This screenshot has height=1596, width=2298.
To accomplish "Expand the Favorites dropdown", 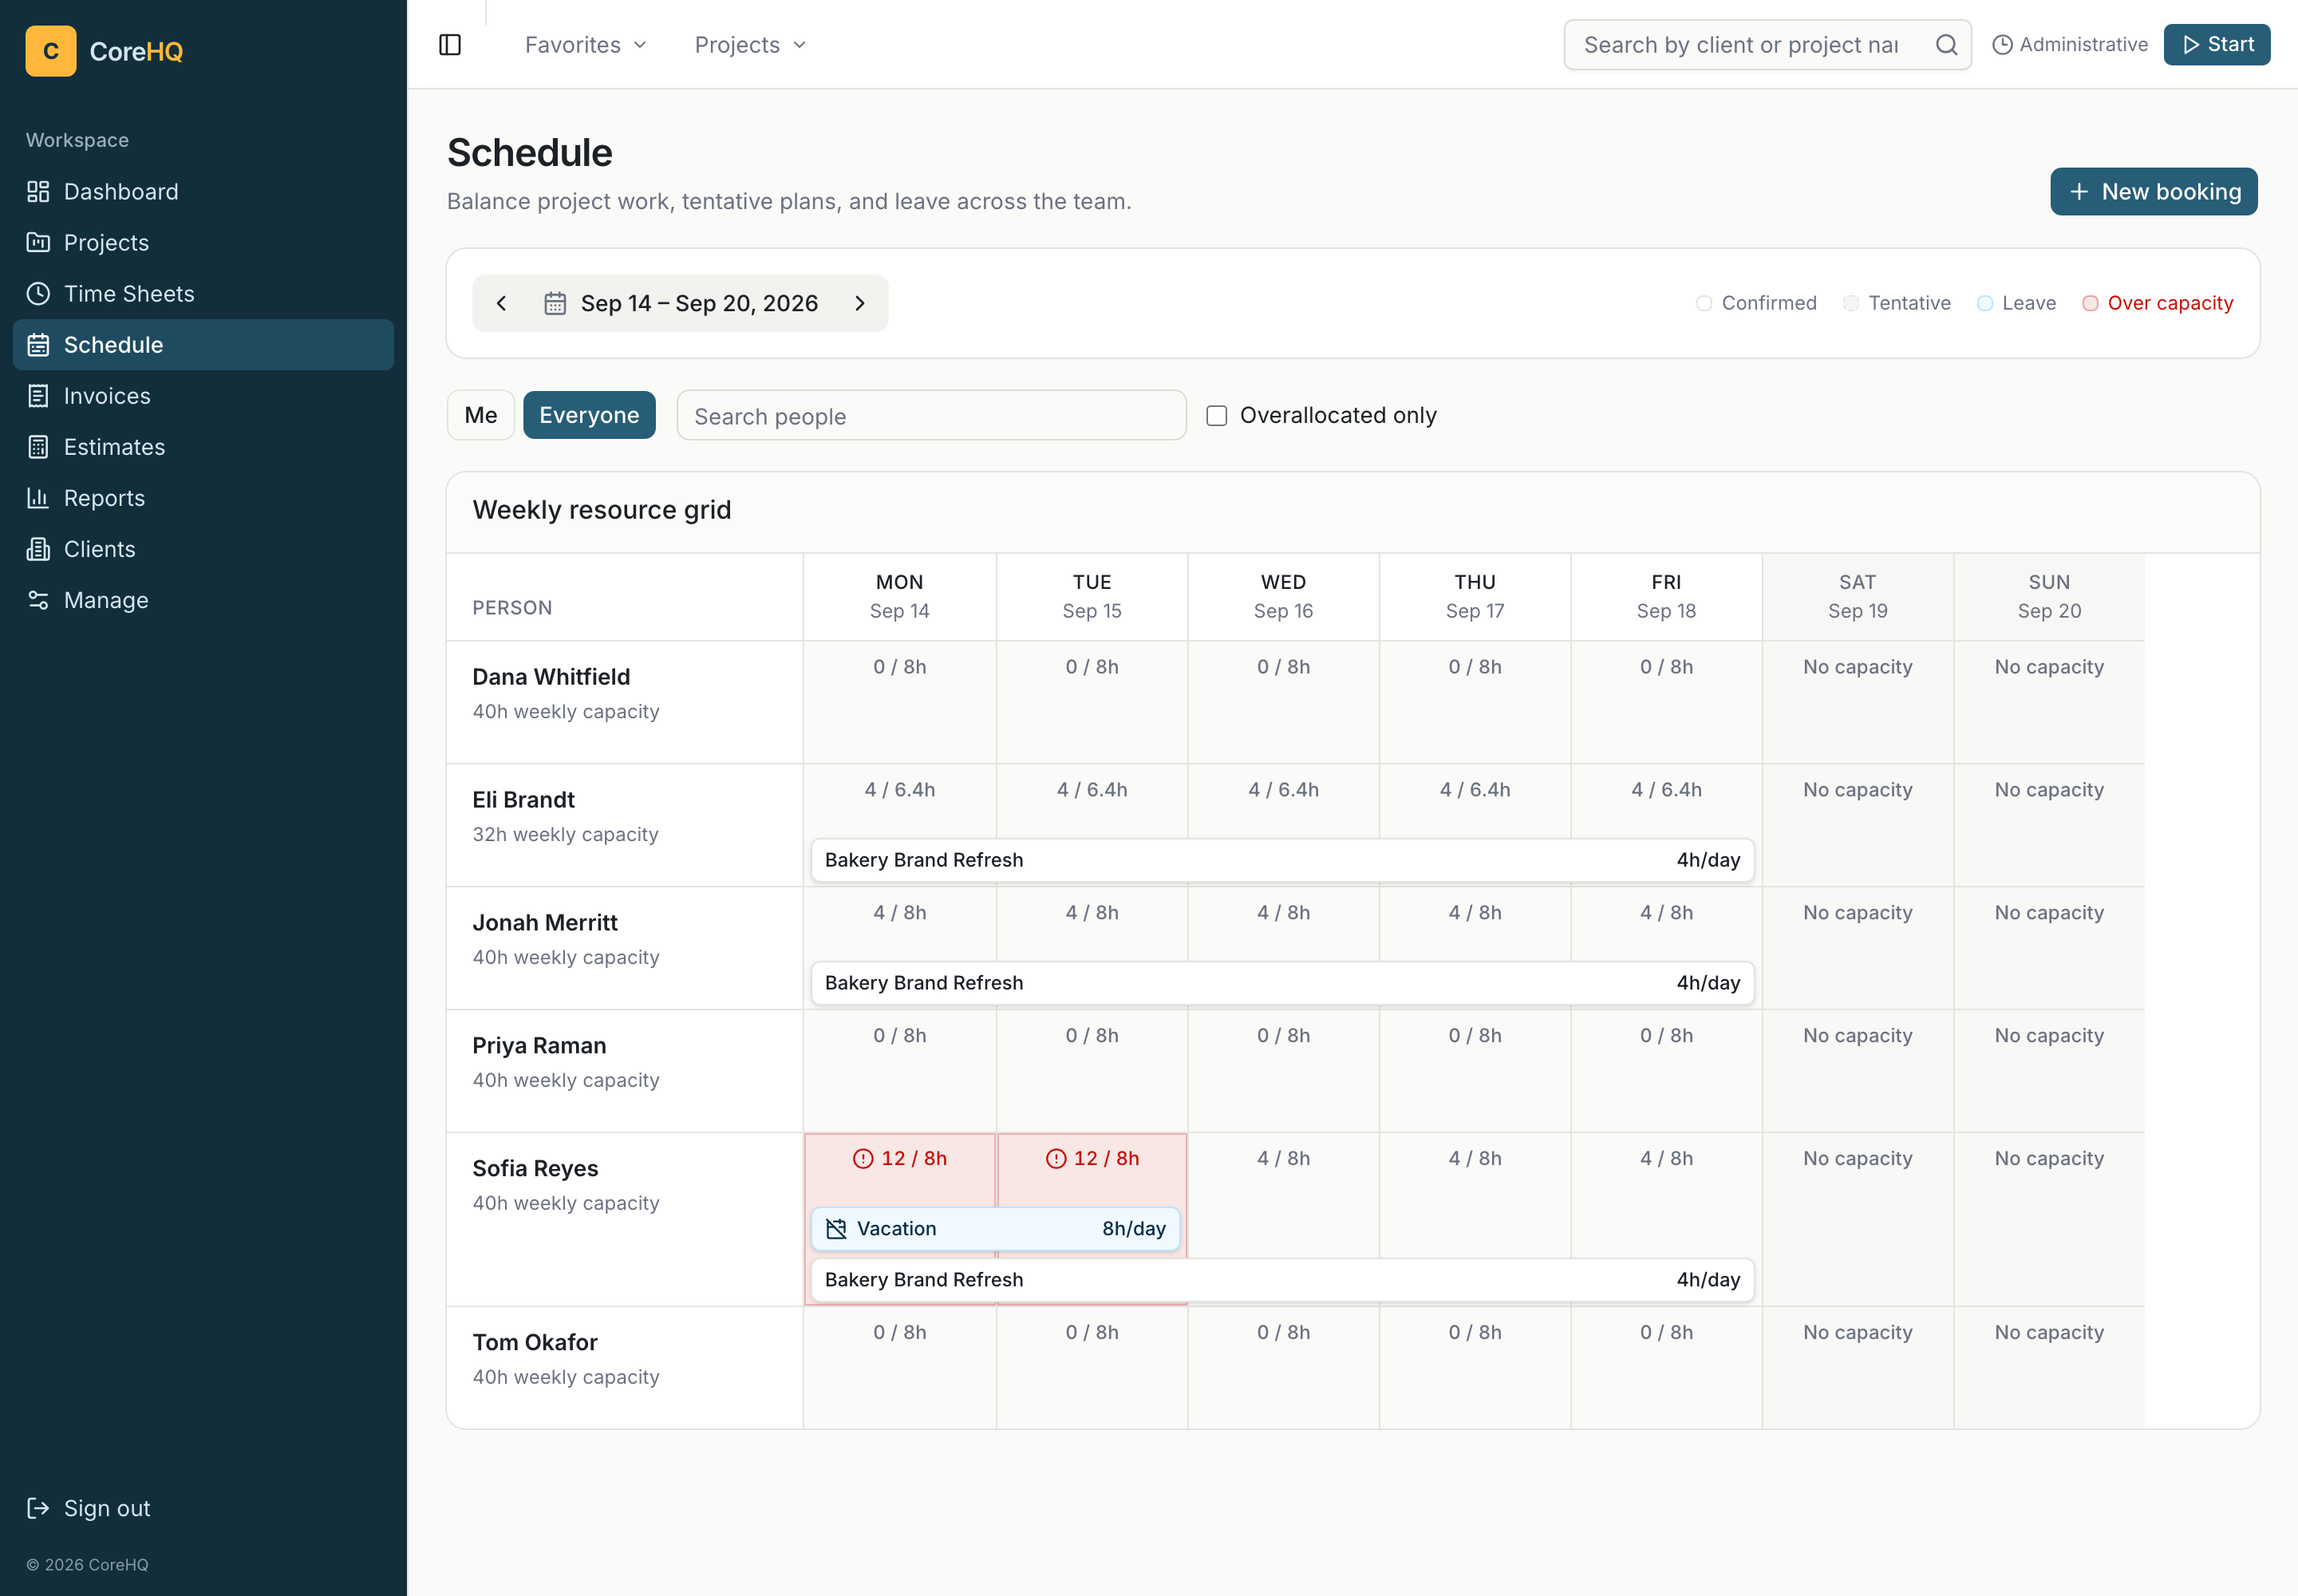I will click(x=586, y=45).
